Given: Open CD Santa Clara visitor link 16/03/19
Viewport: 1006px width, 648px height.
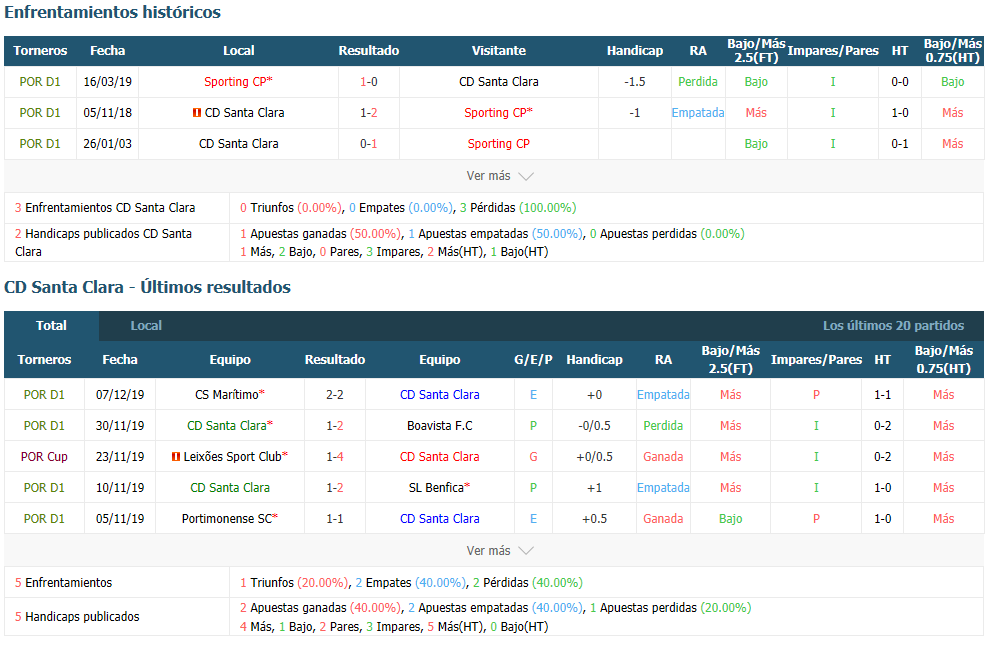Looking at the screenshot, I should (x=499, y=81).
